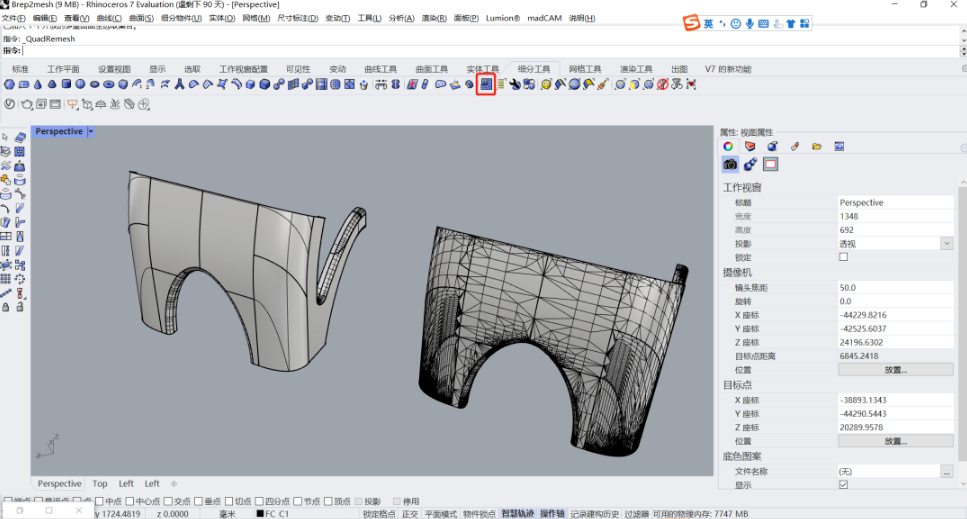Open the color wheel properties tab icon
This screenshot has height=519, width=967.
pyautogui.click(x=728, y=146)
